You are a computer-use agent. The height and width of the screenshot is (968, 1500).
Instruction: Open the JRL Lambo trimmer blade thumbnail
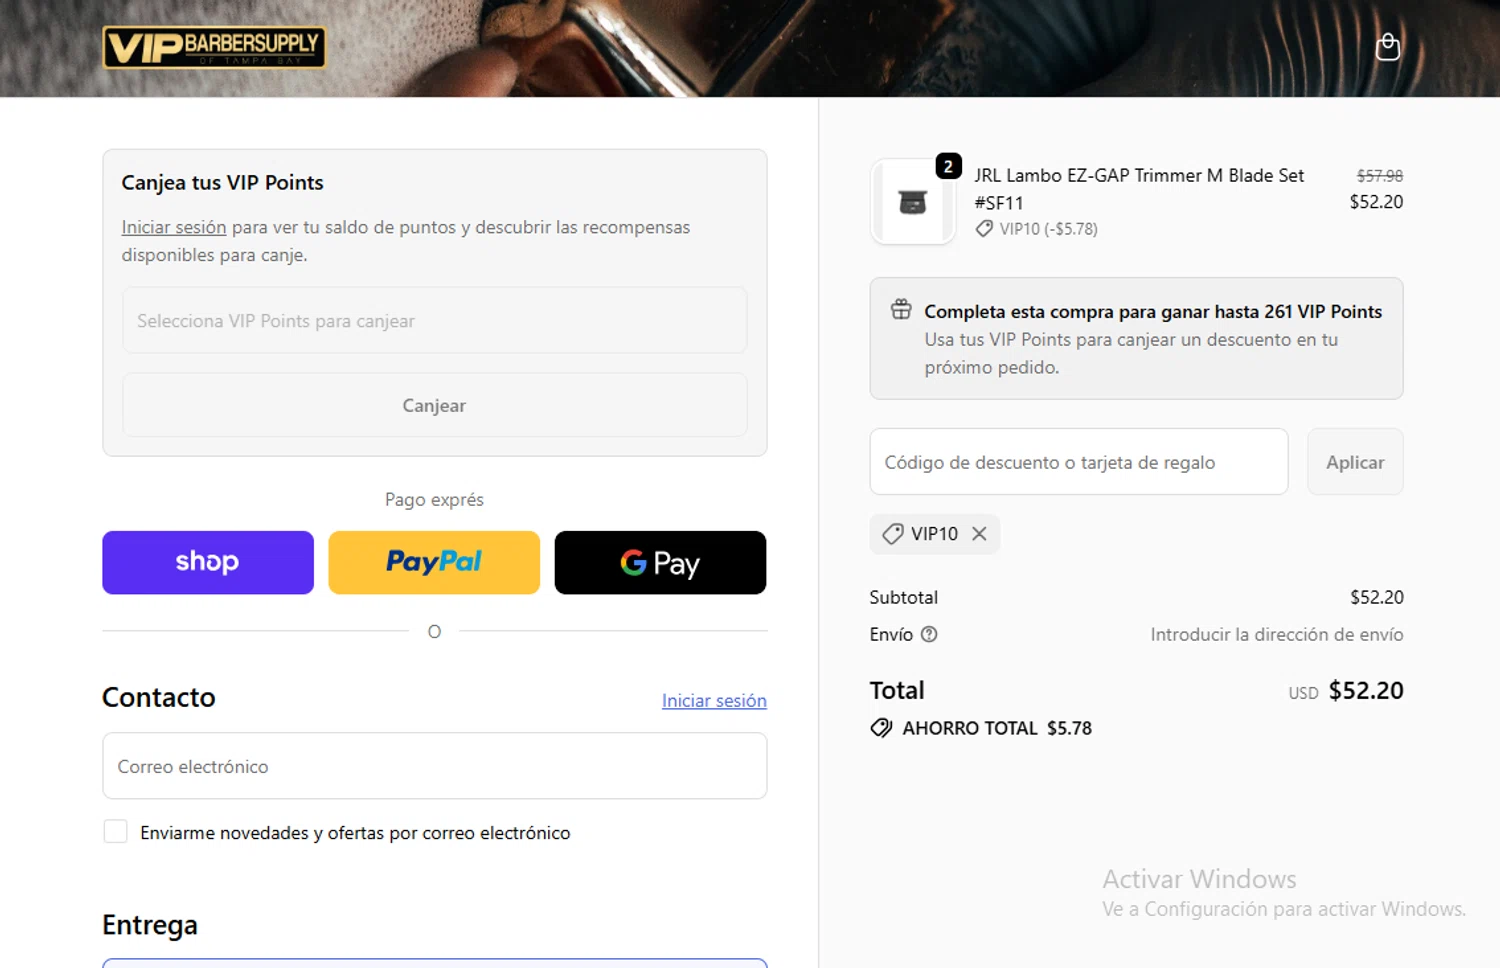coord(912,202)
